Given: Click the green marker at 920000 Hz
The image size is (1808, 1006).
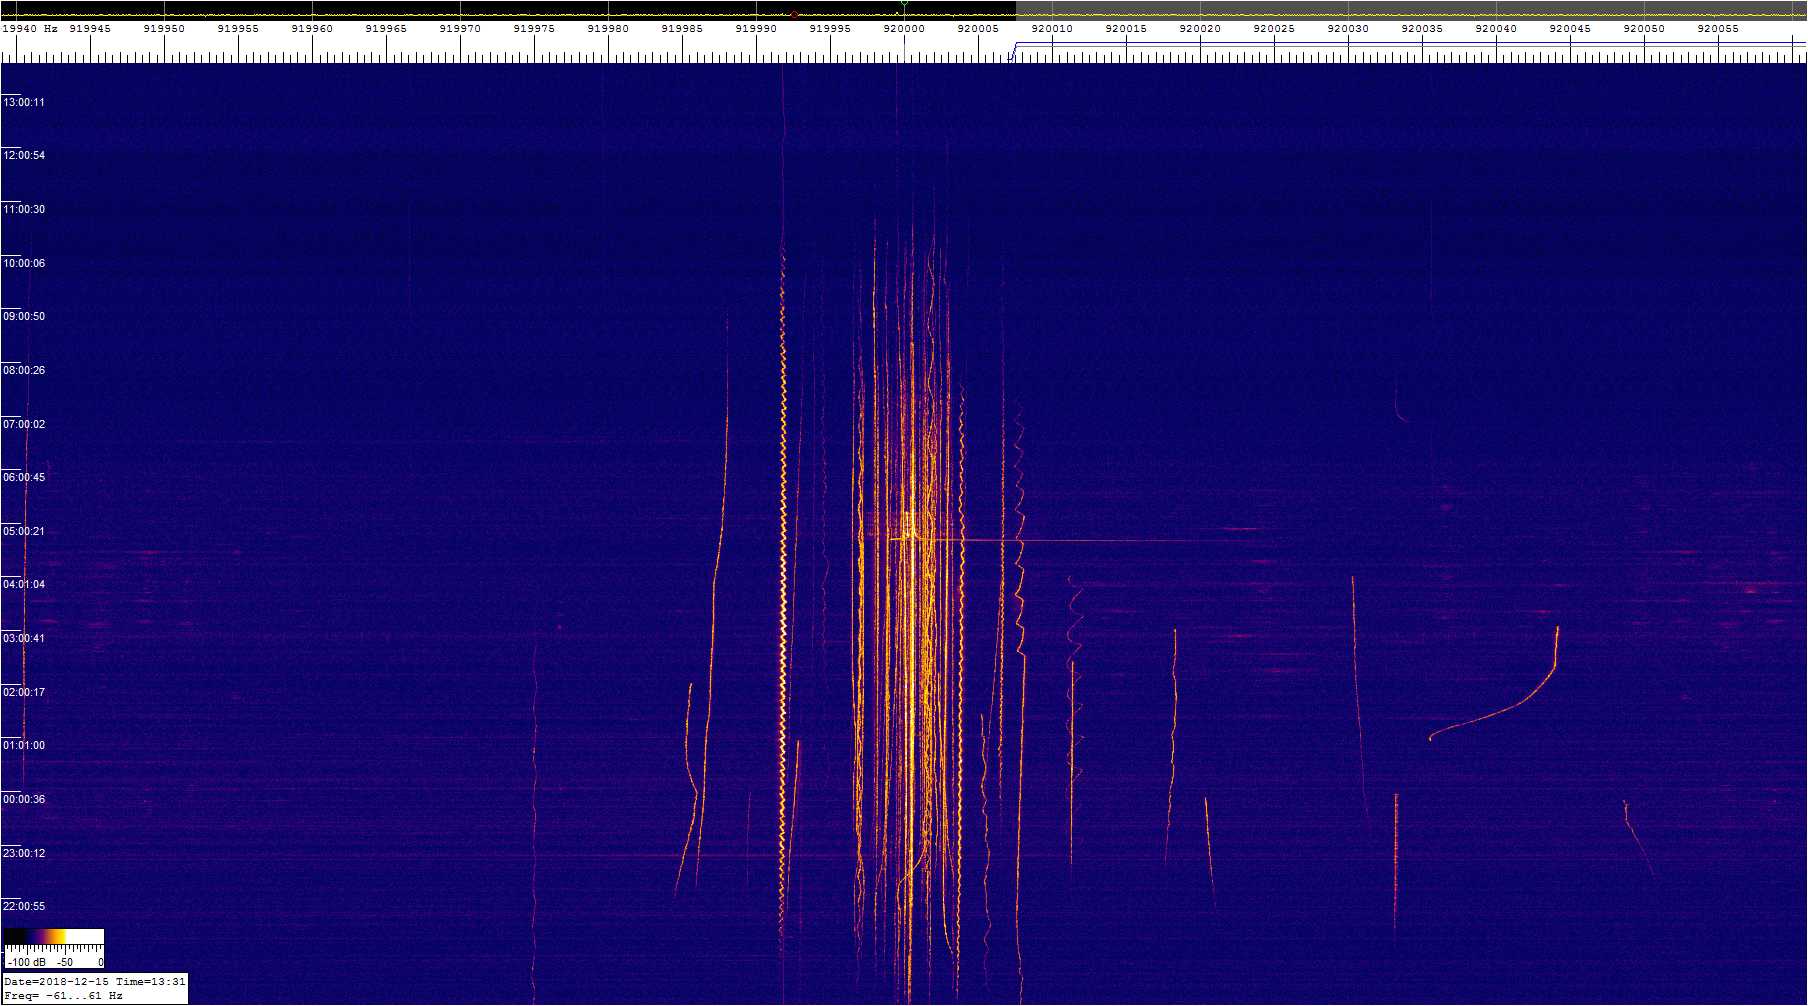Looking at the screenshot, I should pos(904,5).
